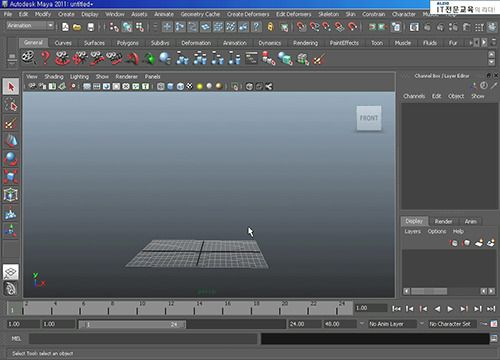Open the Script Editor icon
The height and width of the screenshot is (360, 500).
pos(494,339)
